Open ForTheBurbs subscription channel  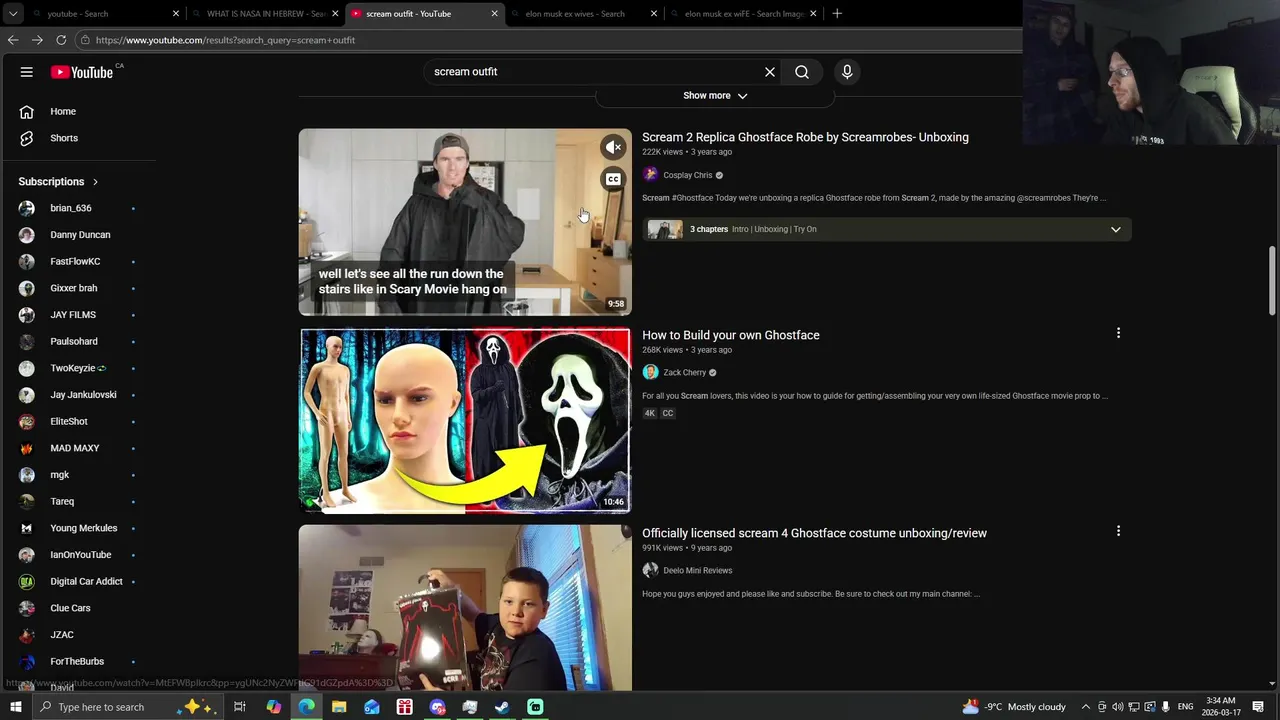pyautogui.click(x=78, y=661)
